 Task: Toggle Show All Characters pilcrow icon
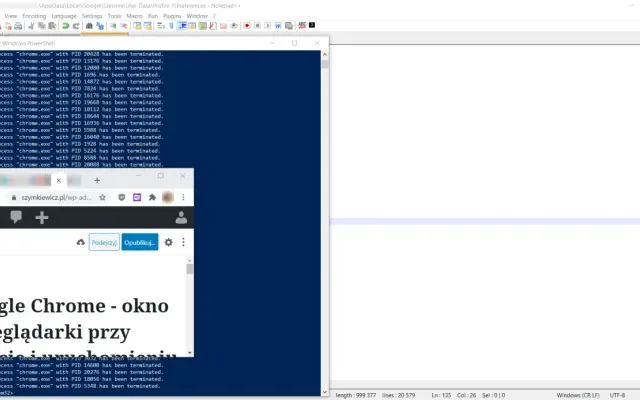[x=171, y=26]
